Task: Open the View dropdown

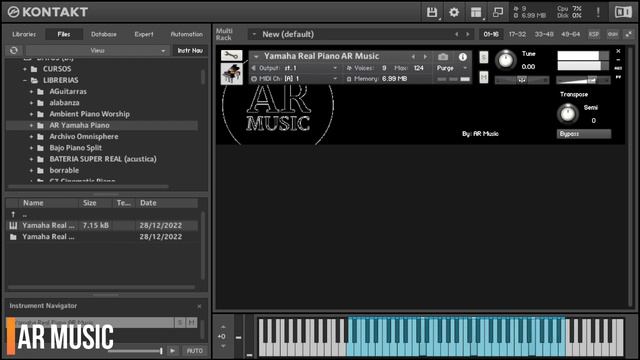Action: pyautogui.click(x=97, y=50)
